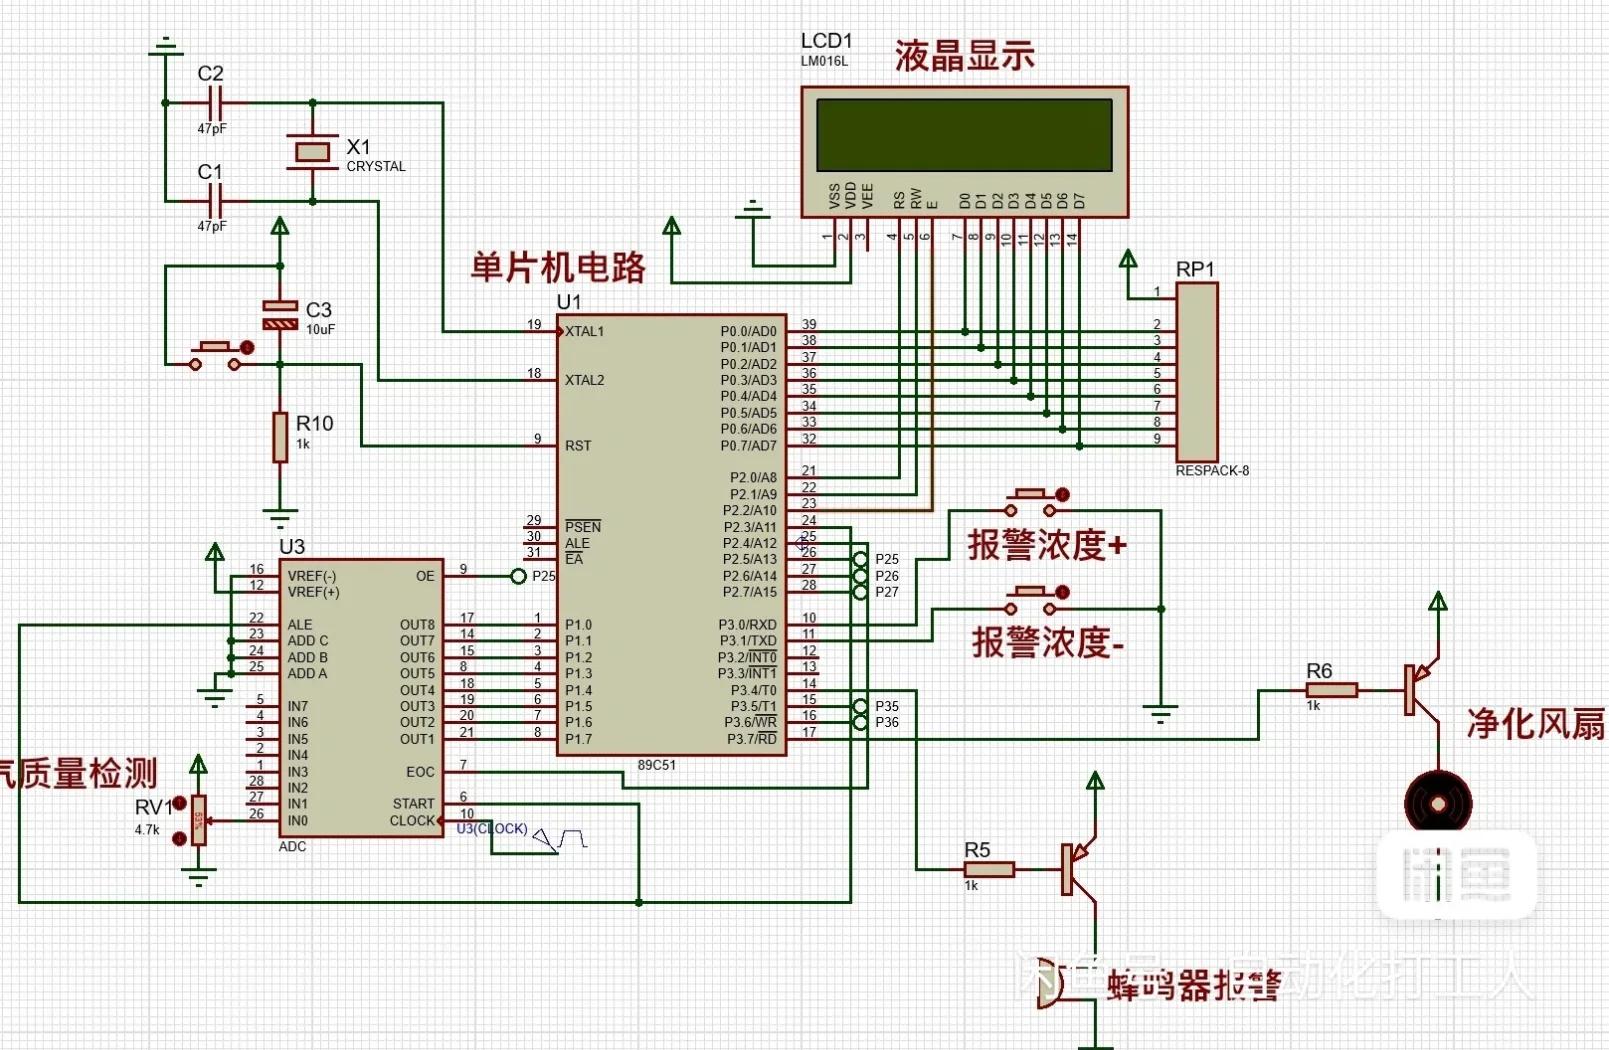The width and height of the screenshot is (1609, 1050).
Task: Click the P27 terminal circle
Action: (x=860, y=592)
